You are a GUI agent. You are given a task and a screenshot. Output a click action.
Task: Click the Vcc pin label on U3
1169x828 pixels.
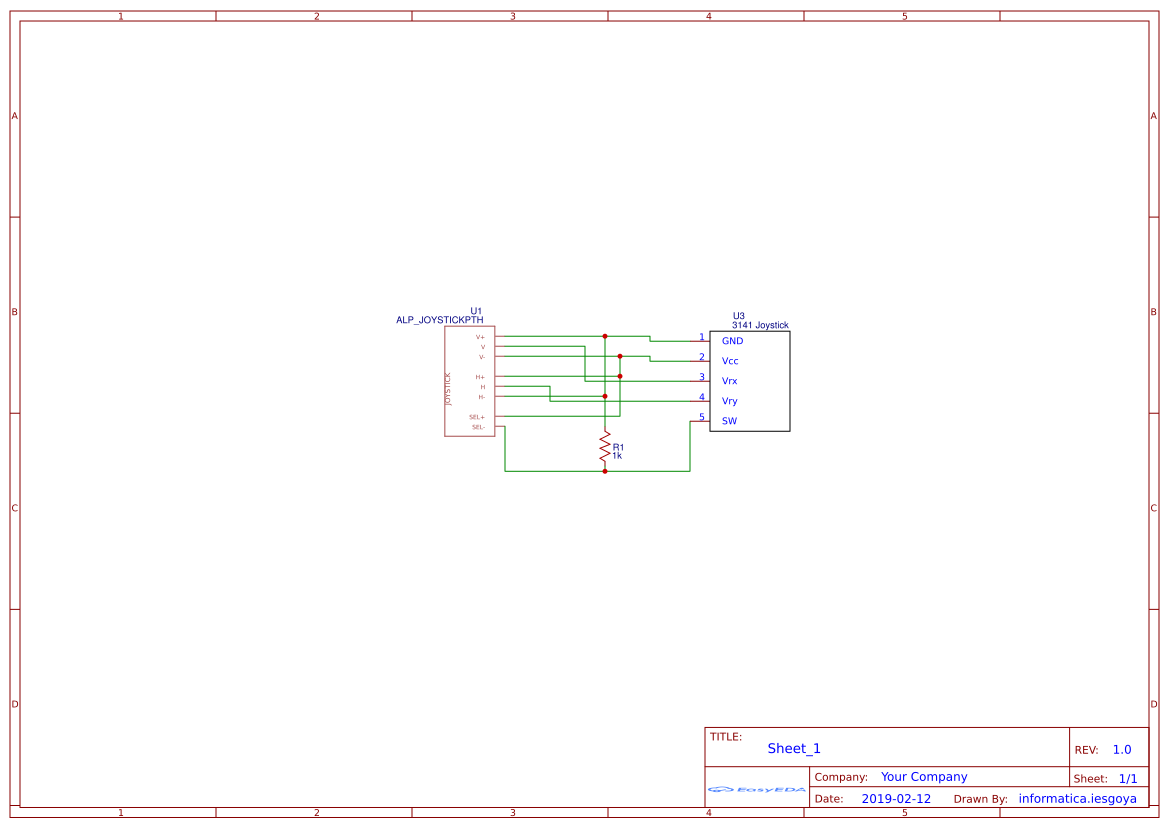(x=730, y=361)
